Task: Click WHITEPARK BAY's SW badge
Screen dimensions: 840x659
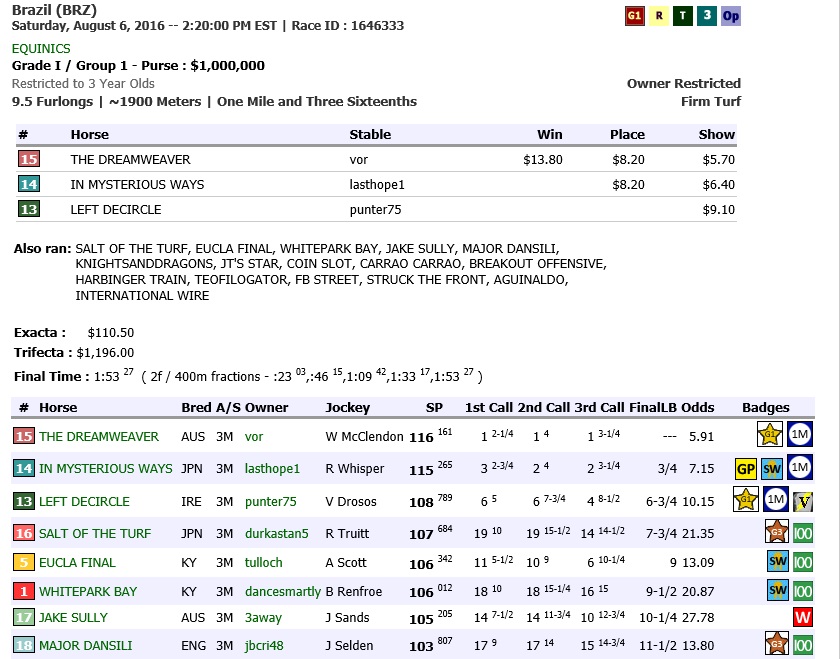Action: (x=778, y=590)
